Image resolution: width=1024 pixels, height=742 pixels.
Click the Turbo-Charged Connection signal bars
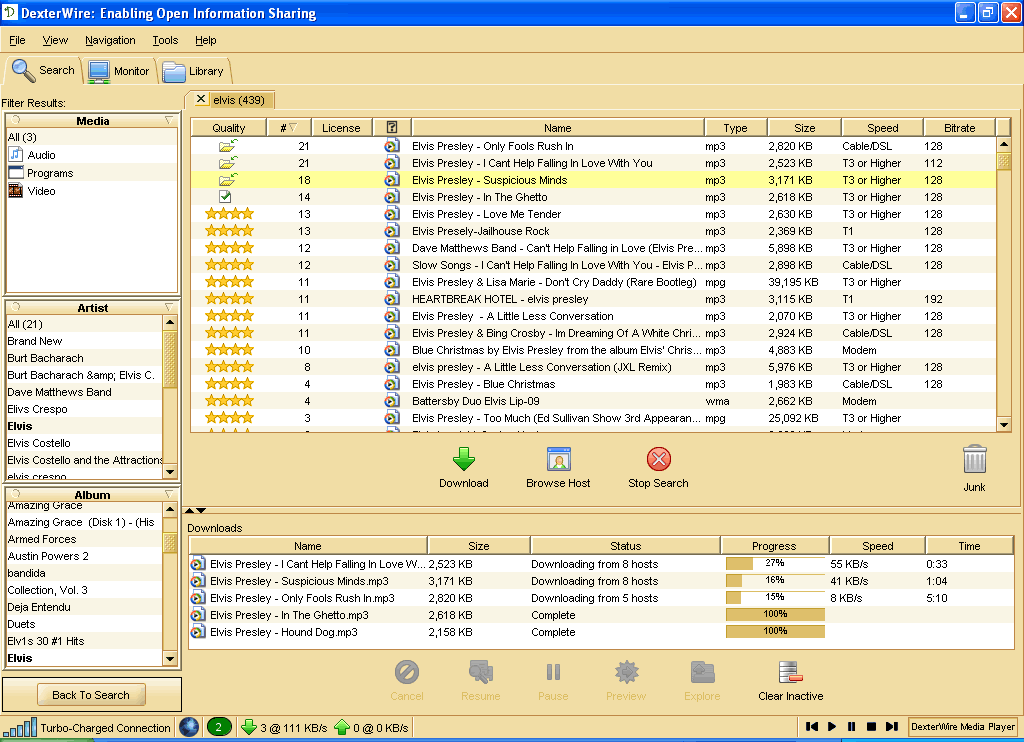[x=20, y=728]
